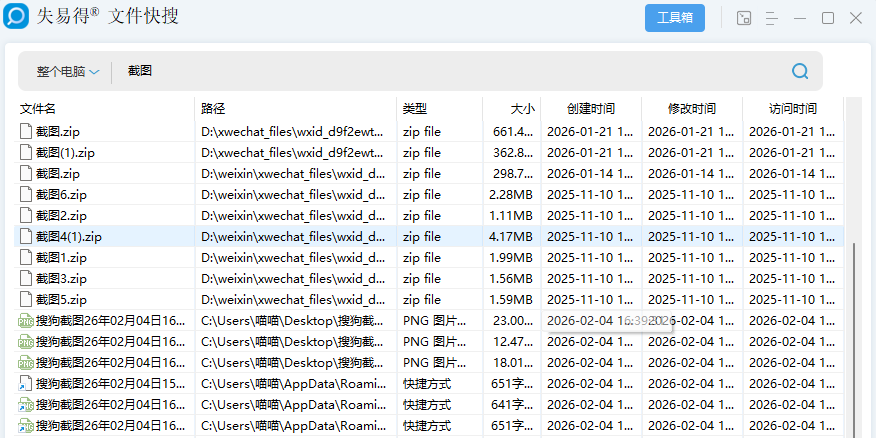Sort by 创建时间 column header
This screenshot has height=438, width=876.
[590, 108]
